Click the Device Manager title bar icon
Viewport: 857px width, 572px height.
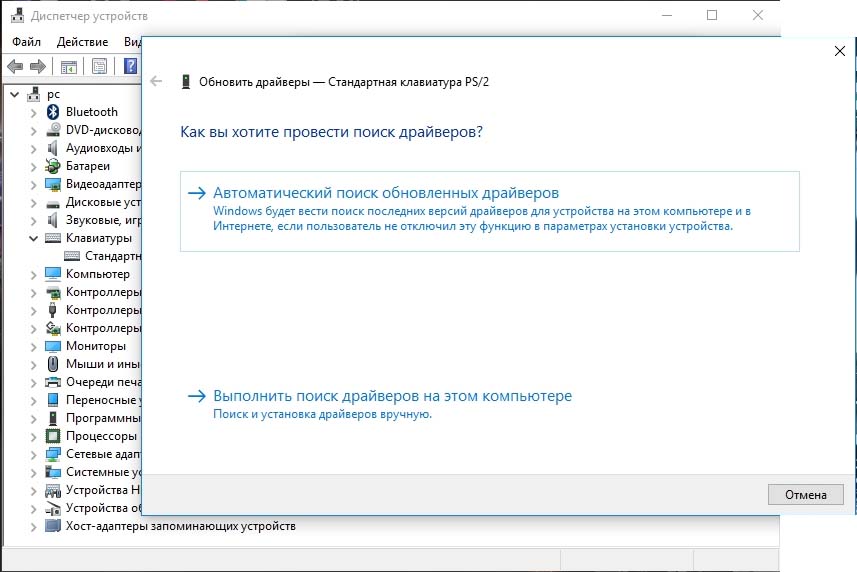17,15
